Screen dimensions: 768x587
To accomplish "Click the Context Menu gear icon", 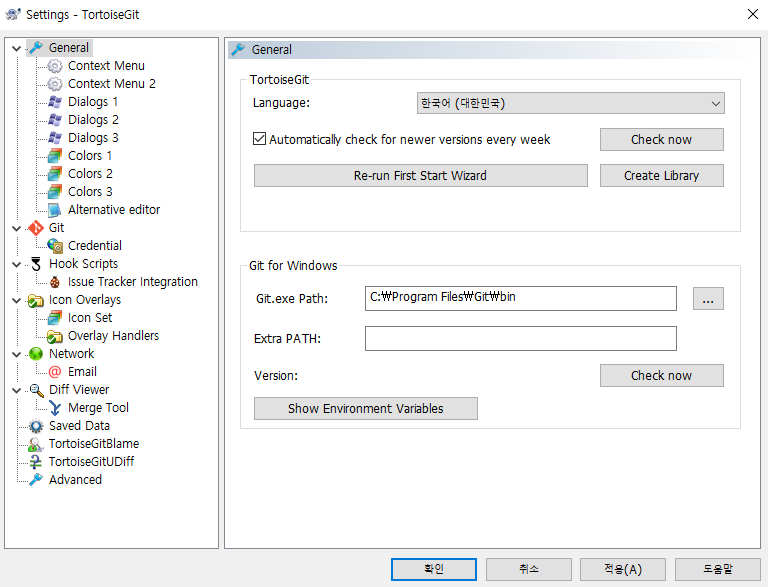I will [55, 66].
